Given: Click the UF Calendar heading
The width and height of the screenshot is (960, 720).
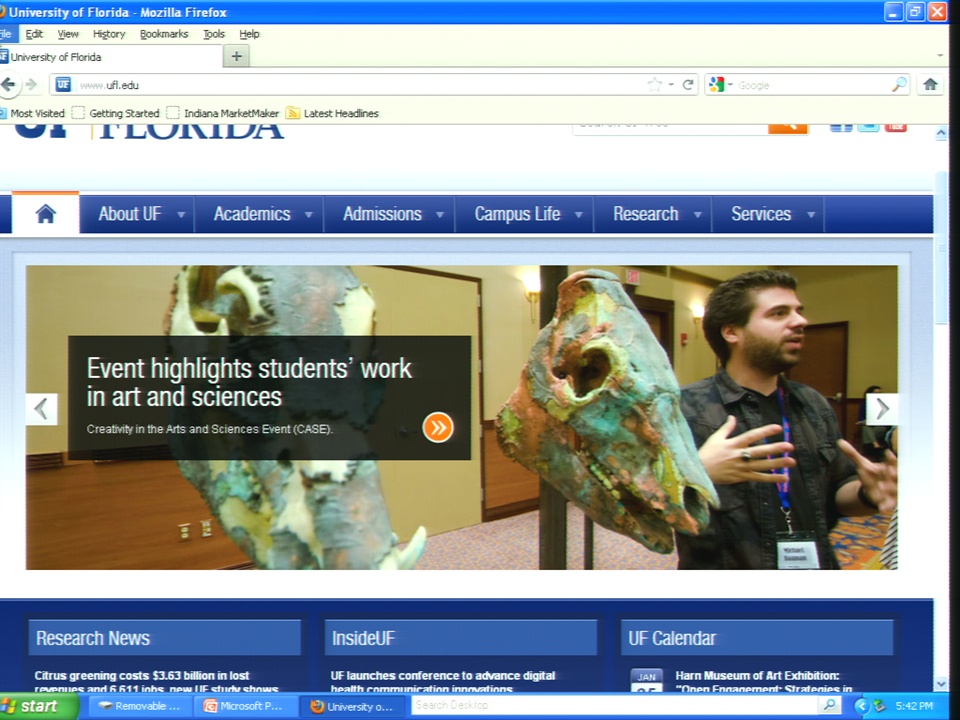Looking at the screenshot, I should 672,639.
